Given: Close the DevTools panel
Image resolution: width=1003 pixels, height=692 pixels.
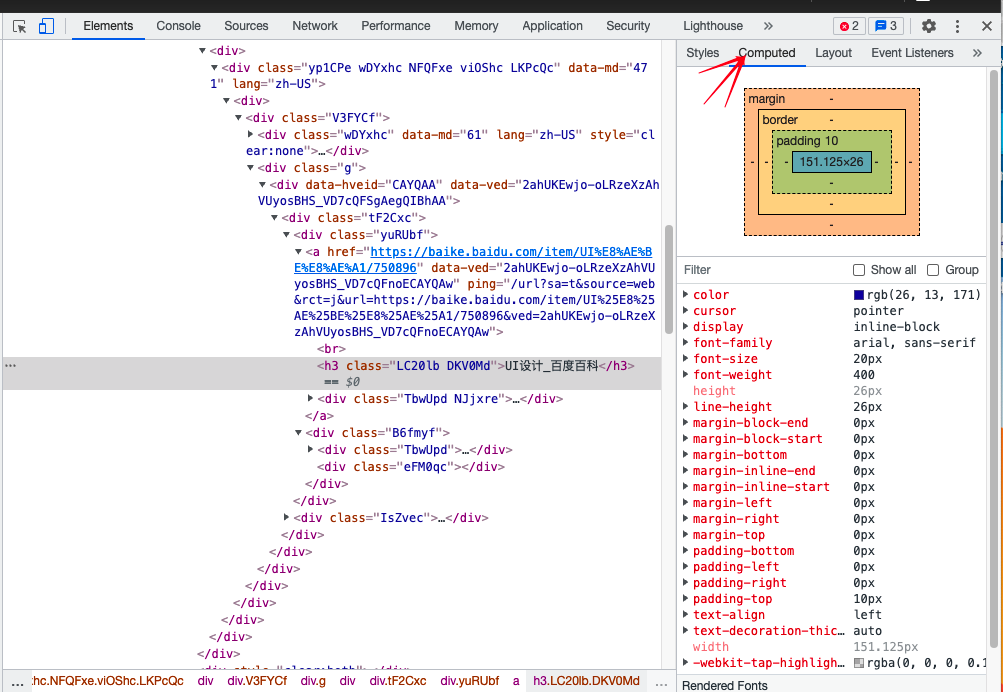Looking at the screenshot, I should point(987,26).
